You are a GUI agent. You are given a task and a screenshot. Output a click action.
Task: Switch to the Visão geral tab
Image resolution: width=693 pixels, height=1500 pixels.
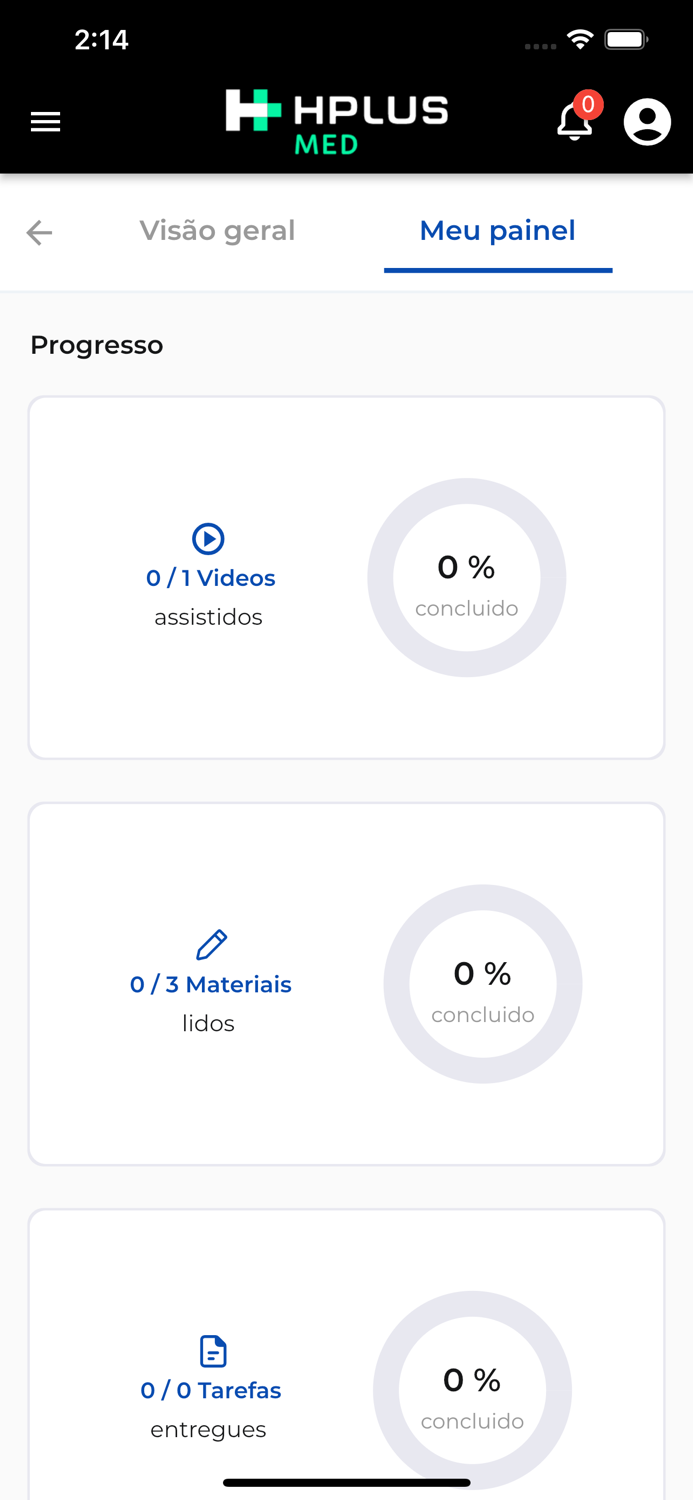click(x=217, y=230)
